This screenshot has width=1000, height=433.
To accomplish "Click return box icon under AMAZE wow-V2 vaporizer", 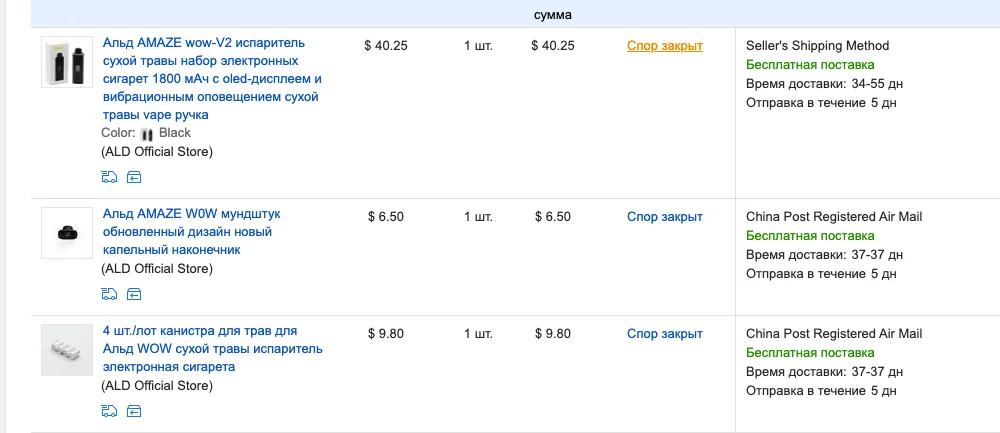I will [134, 178].
